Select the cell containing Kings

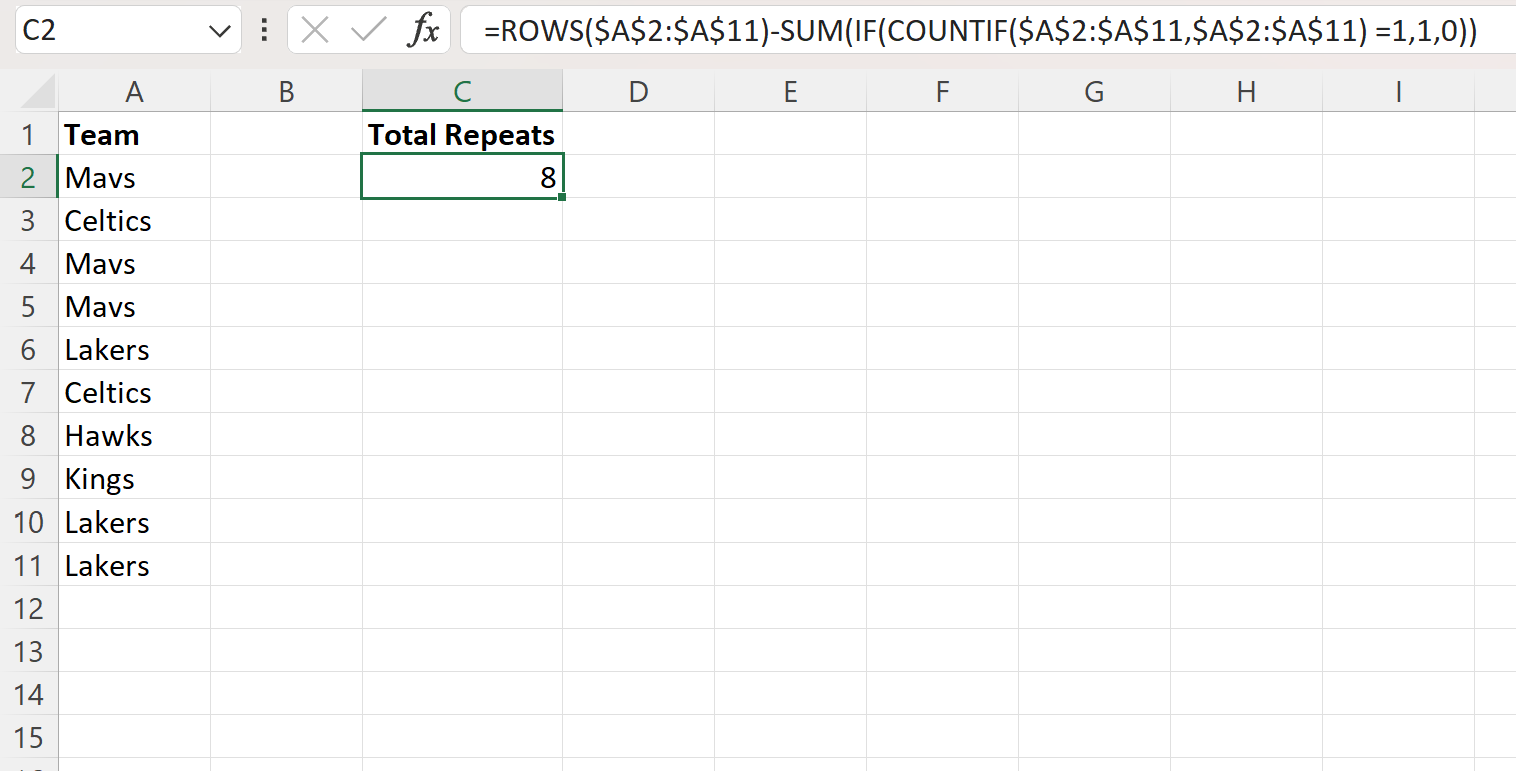point(134,478)
